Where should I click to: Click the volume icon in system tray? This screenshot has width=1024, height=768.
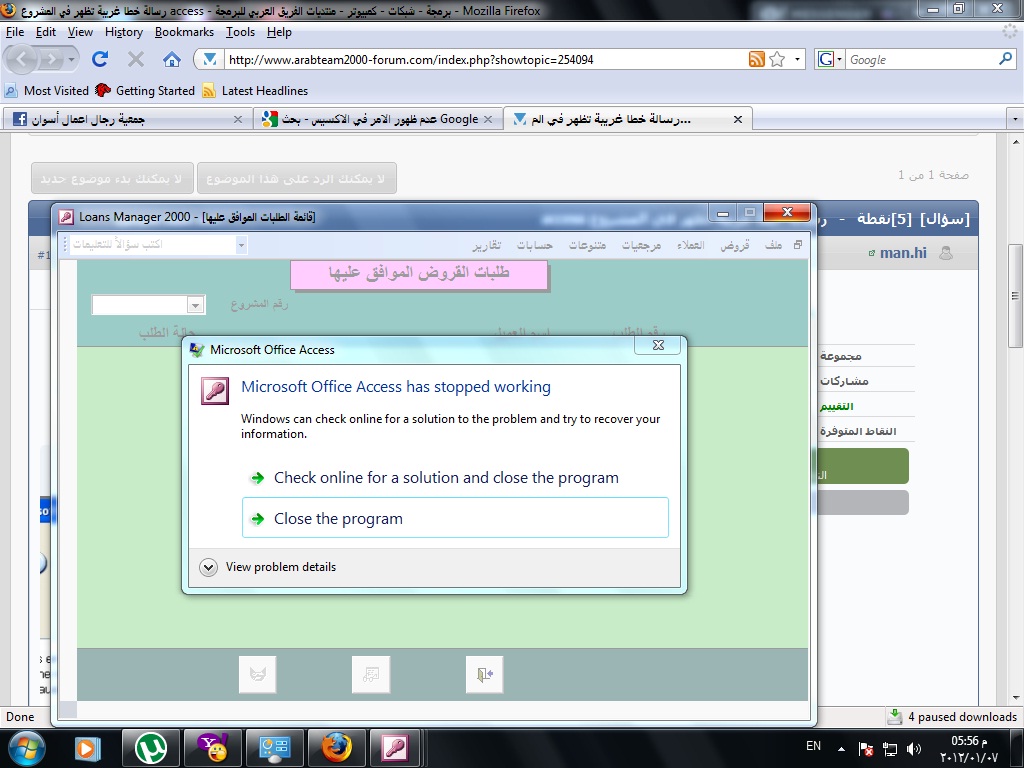coord(914,749)
